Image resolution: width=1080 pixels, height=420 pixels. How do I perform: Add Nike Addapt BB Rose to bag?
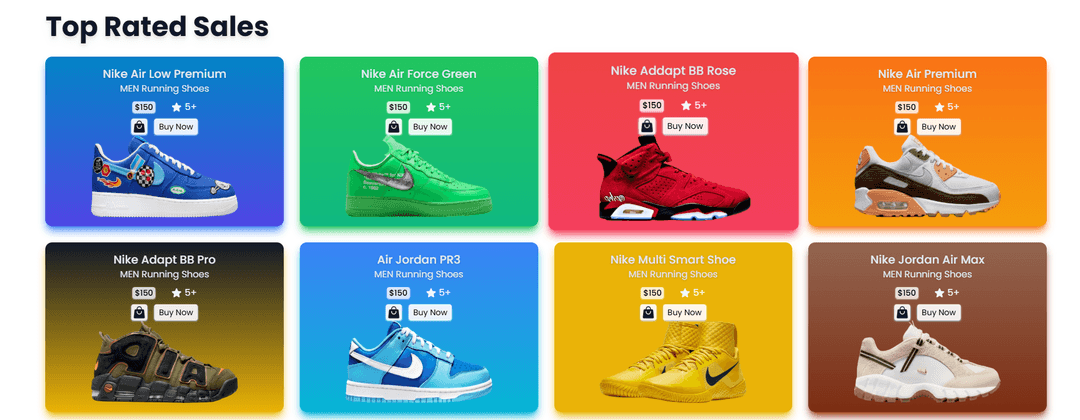coord(647,126)
